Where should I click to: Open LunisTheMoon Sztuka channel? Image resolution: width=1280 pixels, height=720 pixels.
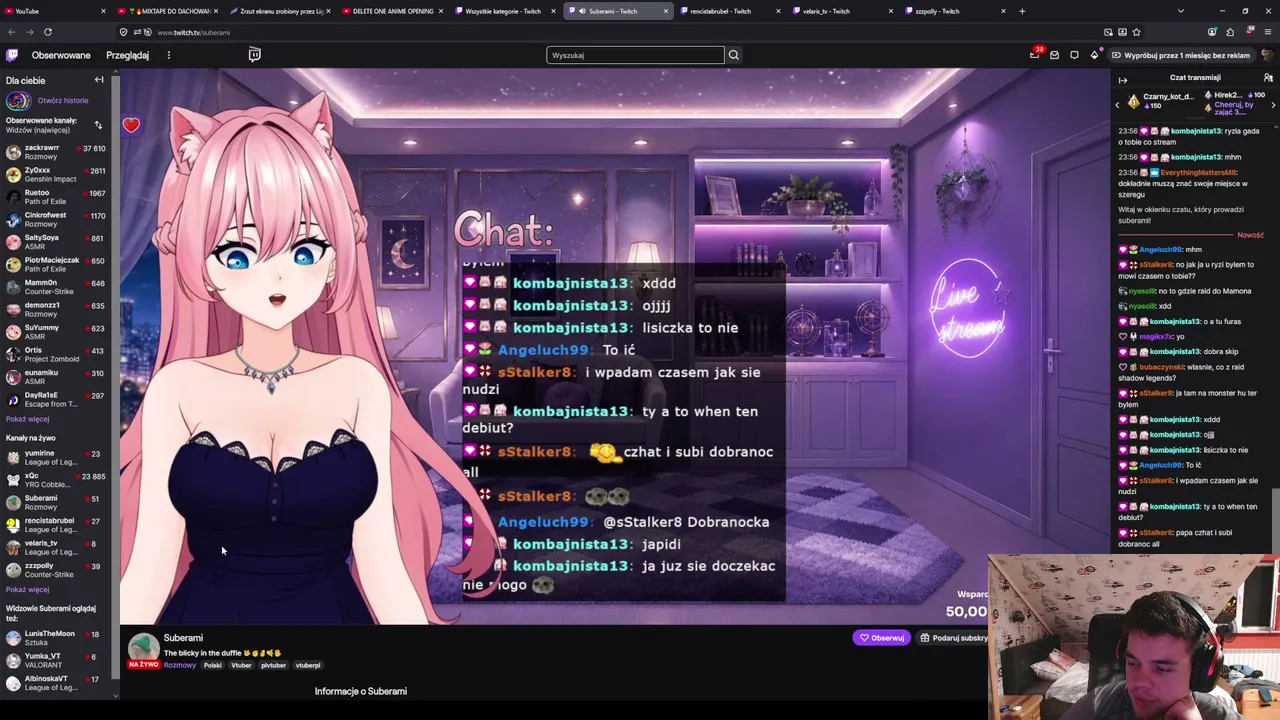click(55, 638)
